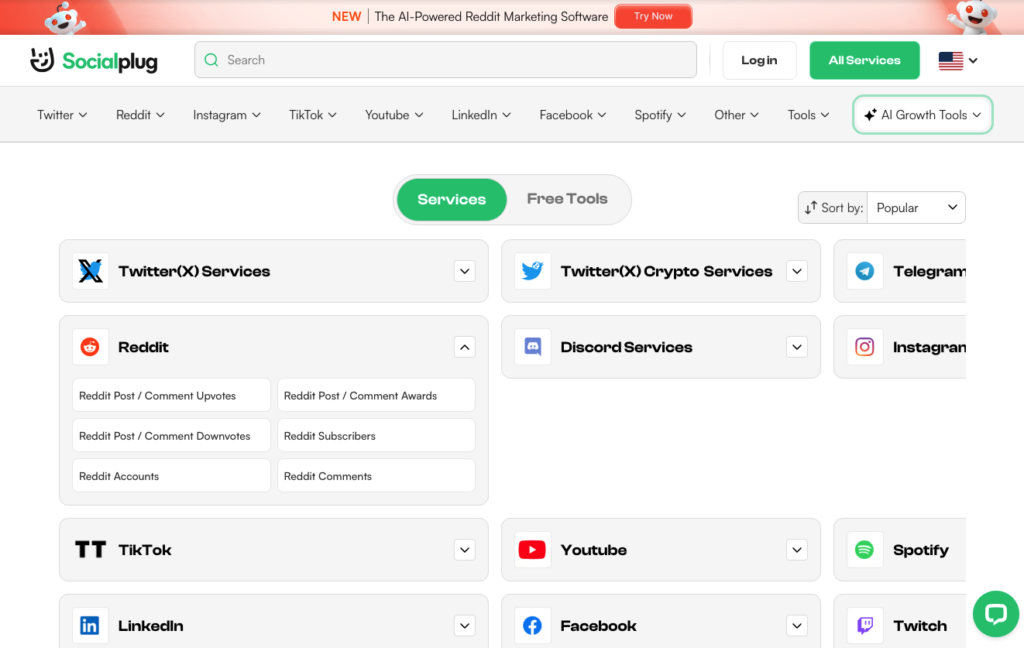Open Reddit Post / Comment Upvotes
Viewport: 1024px width, 648px height.
point(171,395)
